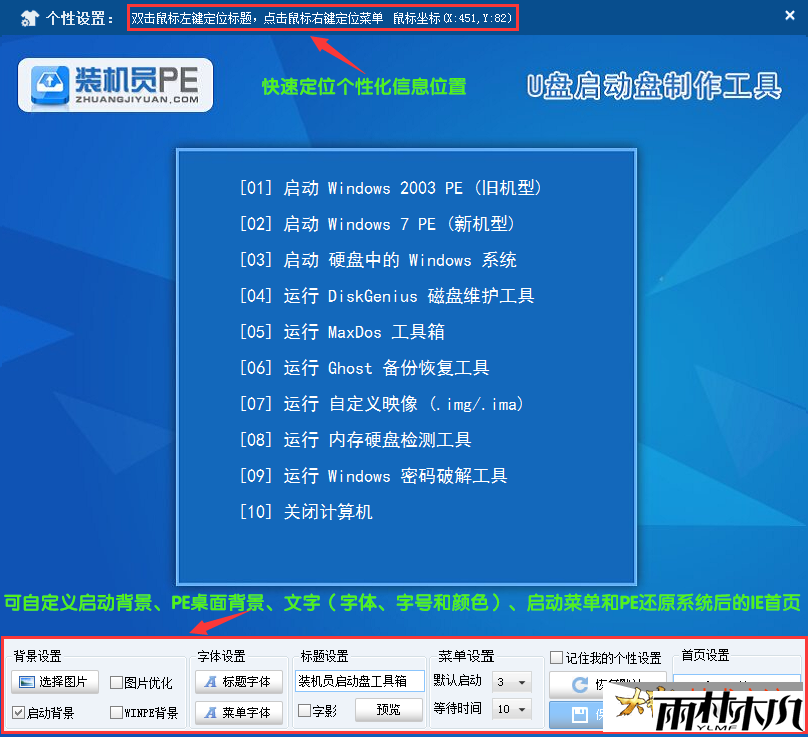Select menu entry 01 启动 Windows 2003 PE
Image resolution: width=808 pixels, height=737 pixels.
pyautogui.click(x=391, y=188)
